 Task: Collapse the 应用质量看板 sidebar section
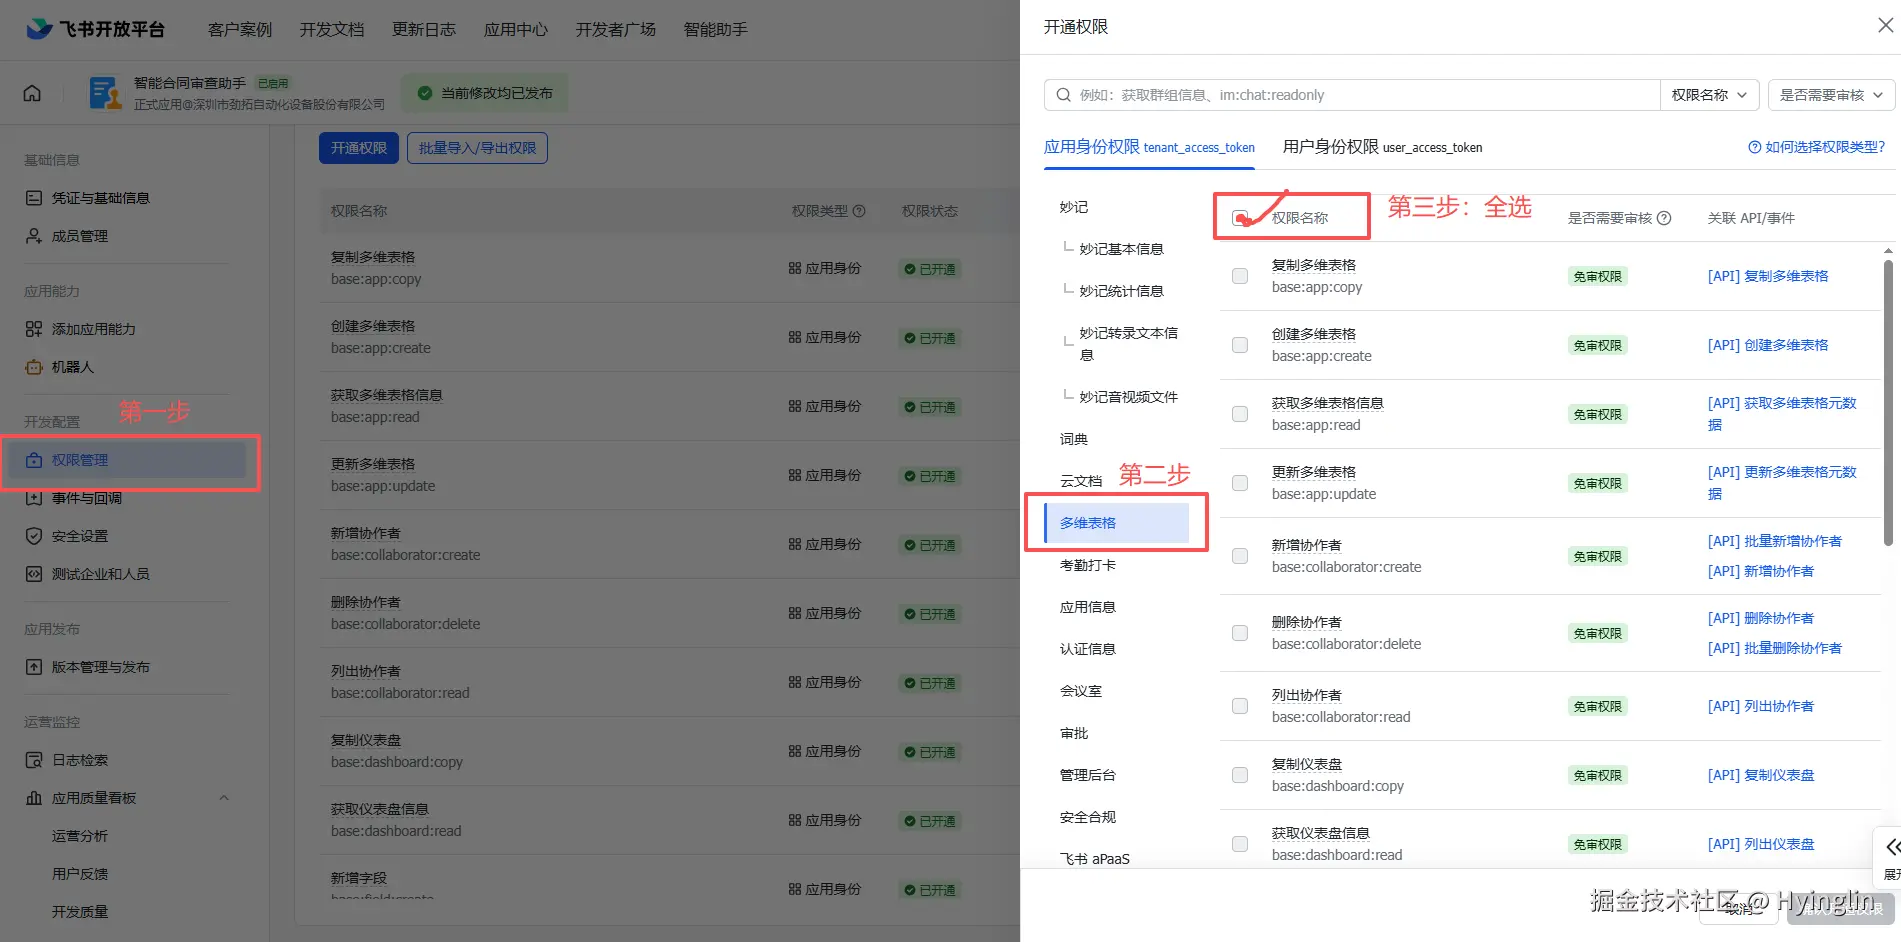[x=224, y=798]
